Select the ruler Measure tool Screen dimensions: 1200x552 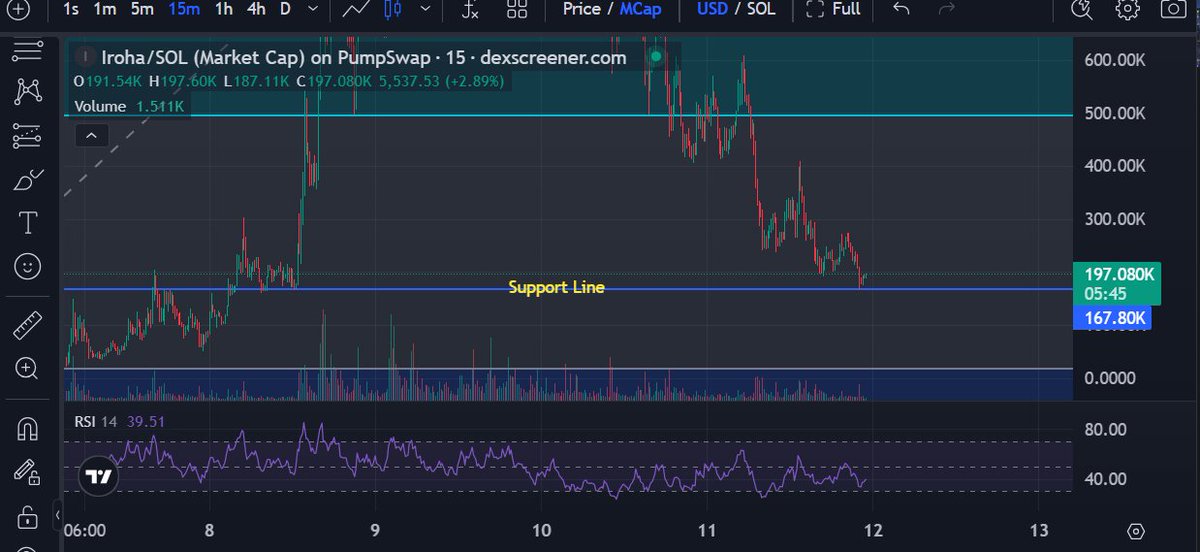[x=27, y=325]
